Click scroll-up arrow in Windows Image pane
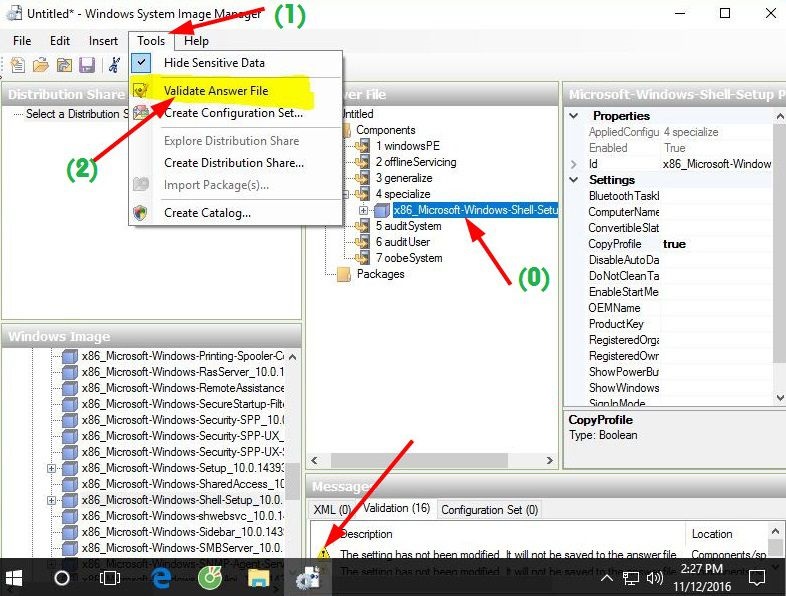This screenshot has width=786, height=596. tap(293, 357)
